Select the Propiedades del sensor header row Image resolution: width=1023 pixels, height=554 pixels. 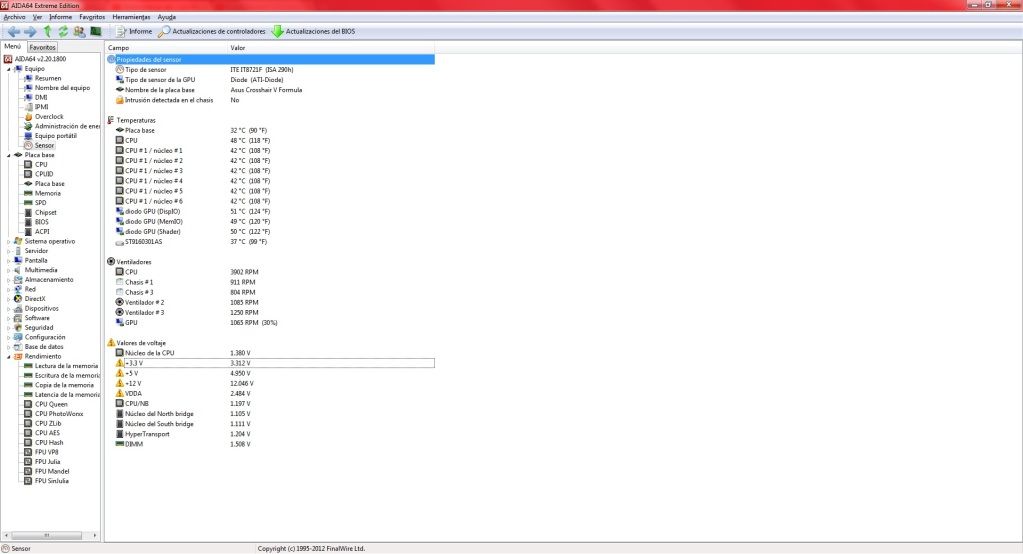tap(271, 59)
